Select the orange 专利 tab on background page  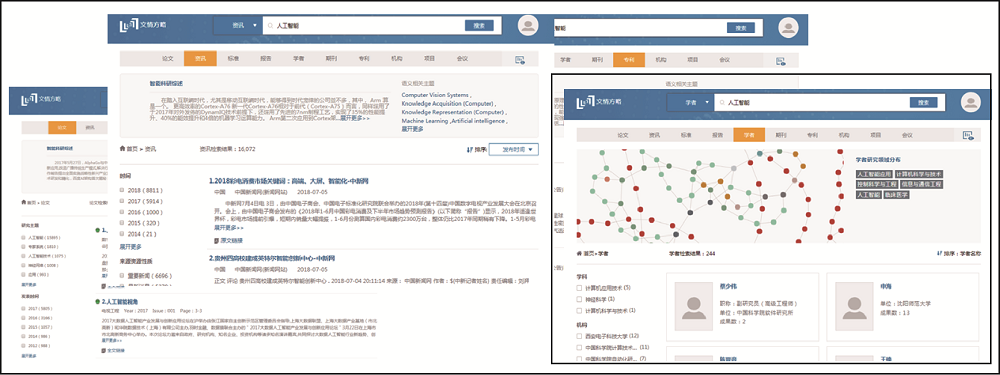coord(628,60)
